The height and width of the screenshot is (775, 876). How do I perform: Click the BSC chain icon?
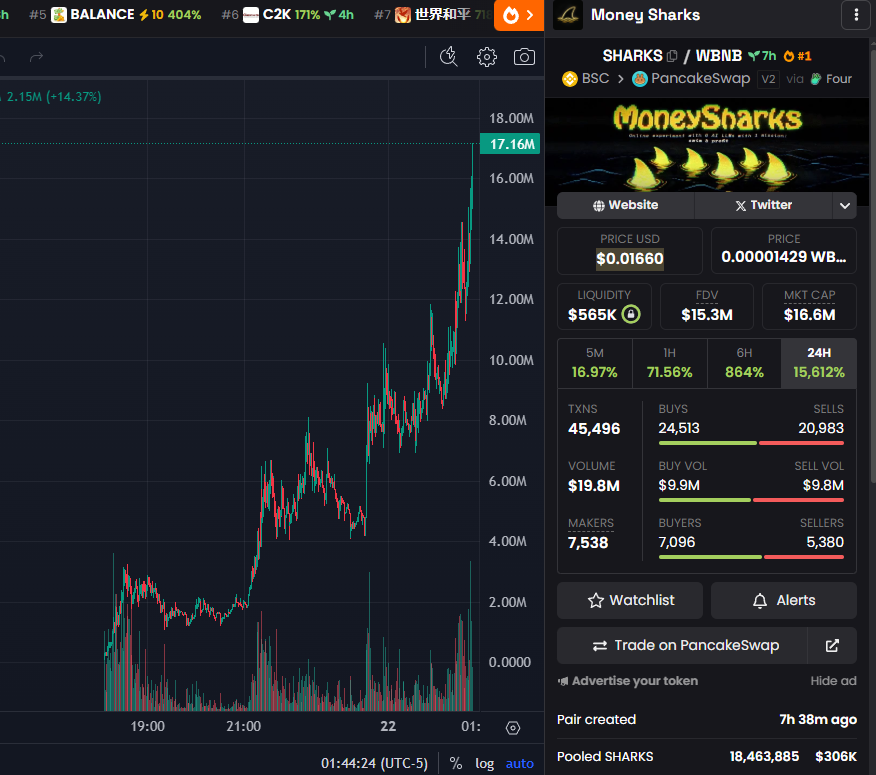pos(570,79)
